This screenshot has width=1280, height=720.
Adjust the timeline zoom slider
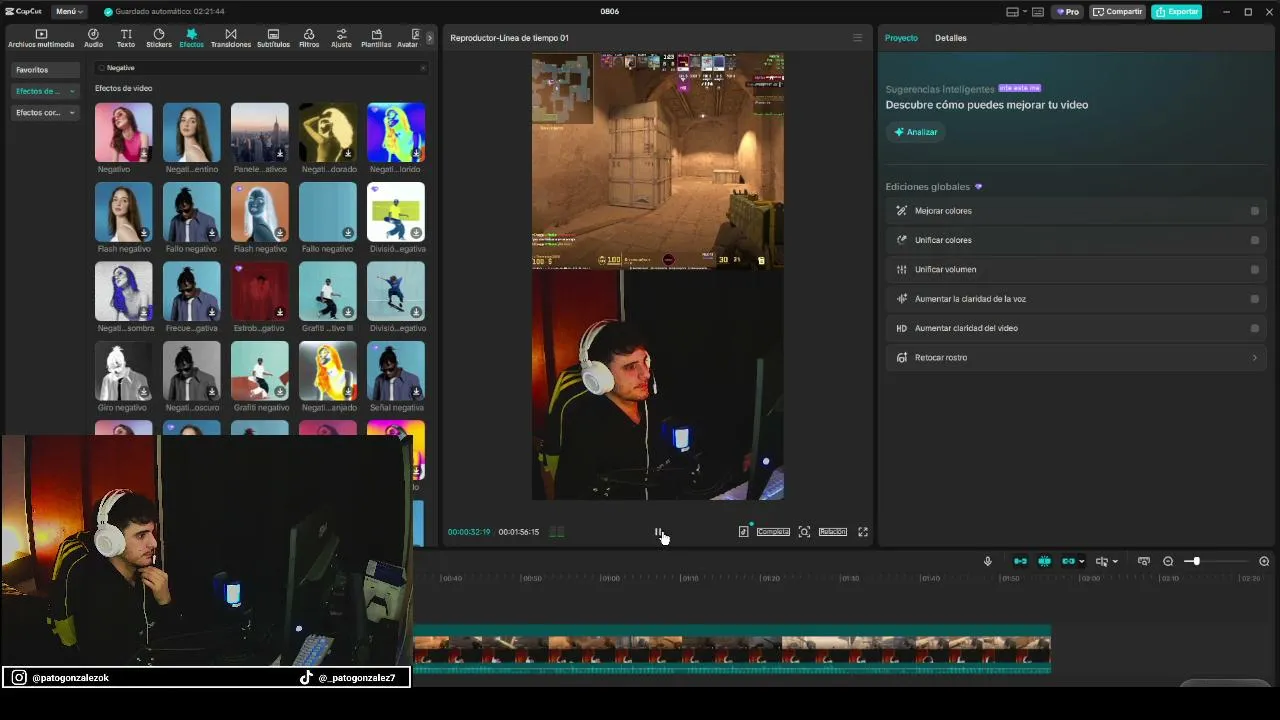1195,561
